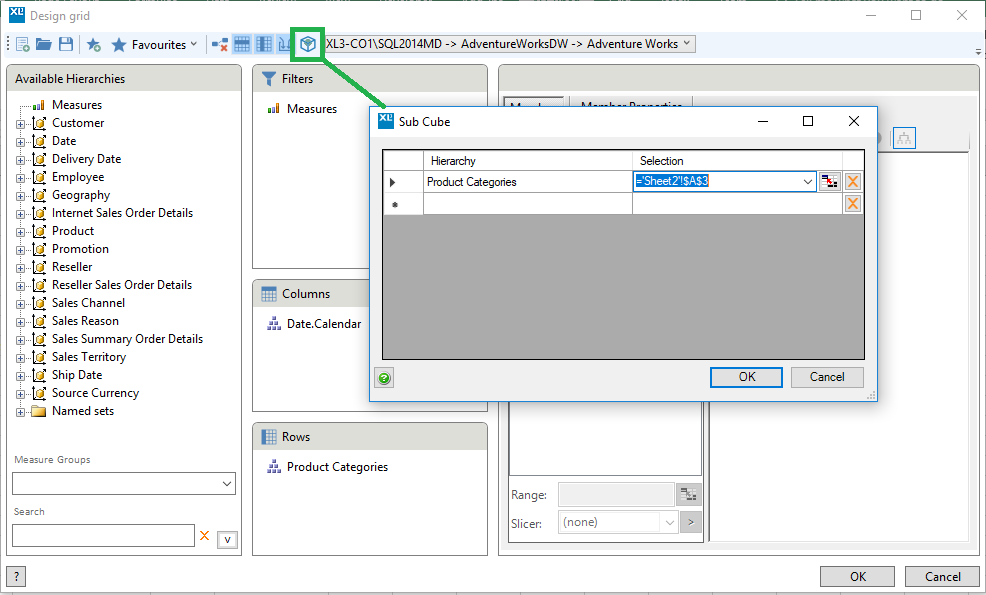Expand the Product hierarchy in Available Hierarchies
The image size is (986, 595).
coord(22,230)
